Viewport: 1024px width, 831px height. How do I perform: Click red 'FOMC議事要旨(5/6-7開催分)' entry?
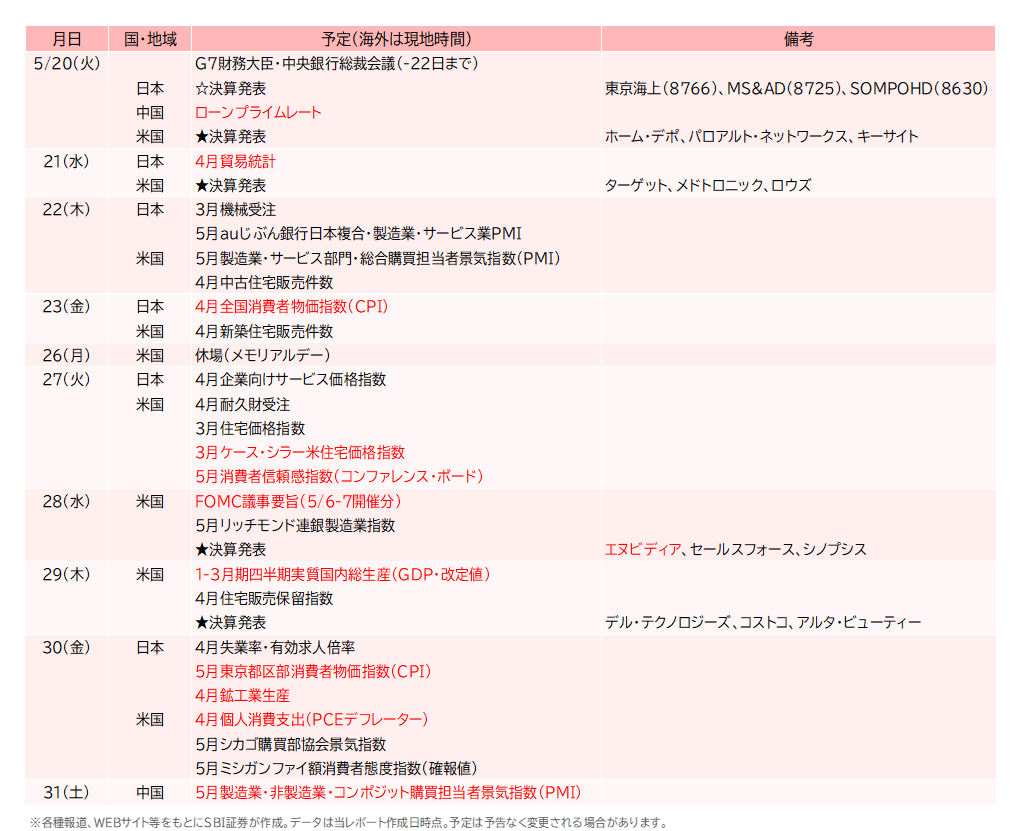(298, 502)
